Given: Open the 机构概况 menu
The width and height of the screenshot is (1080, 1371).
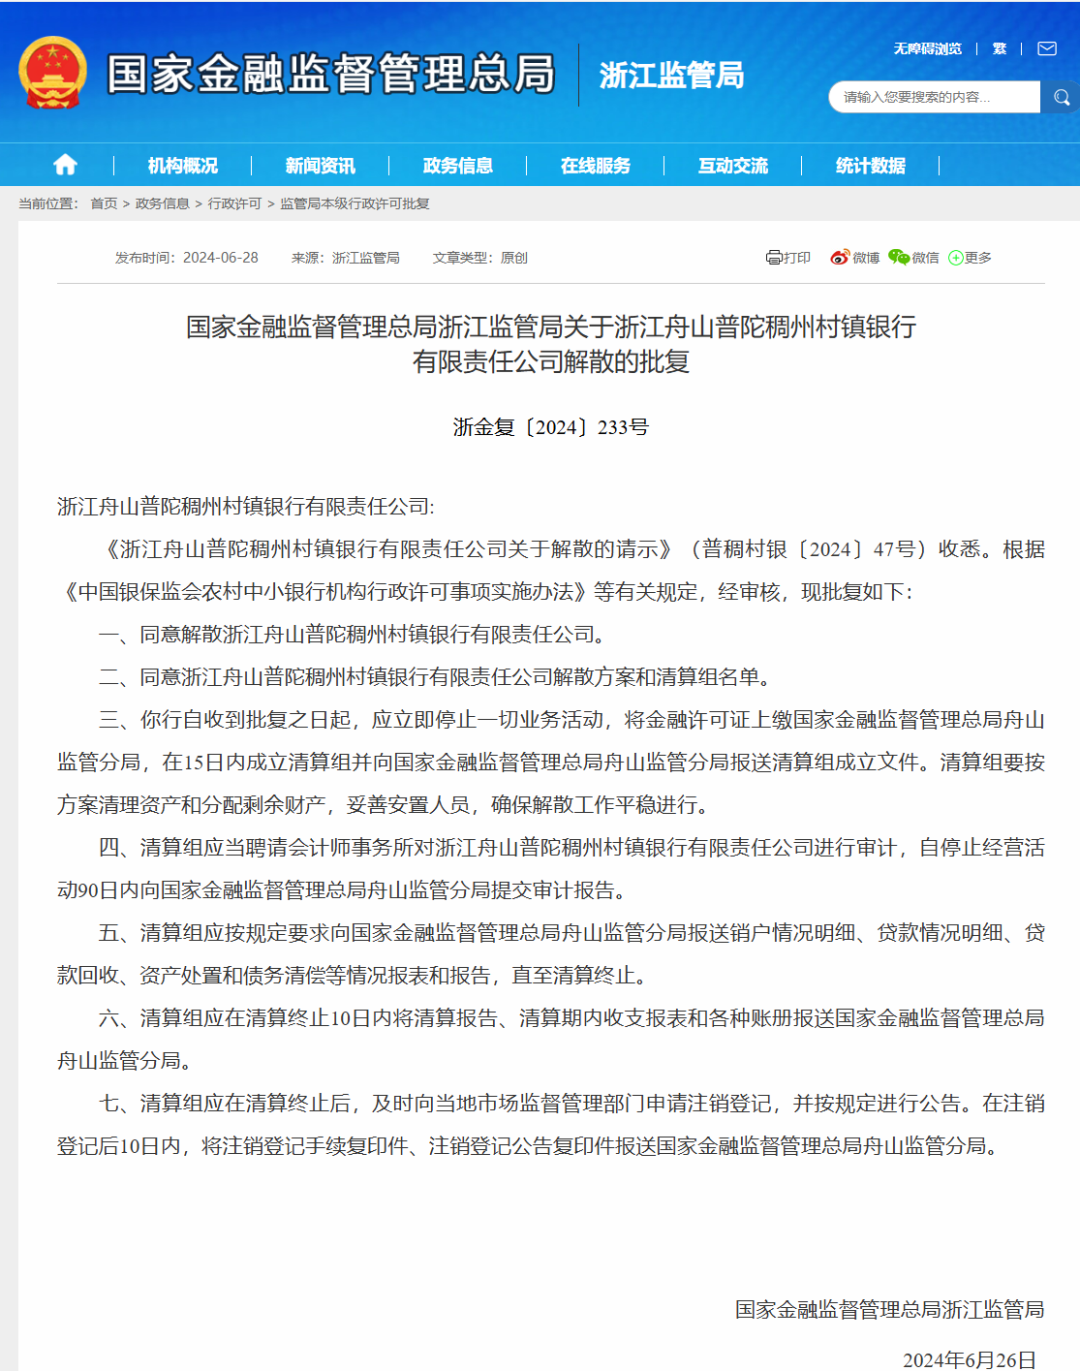Looking at the screenshot, I should [183, 165].
